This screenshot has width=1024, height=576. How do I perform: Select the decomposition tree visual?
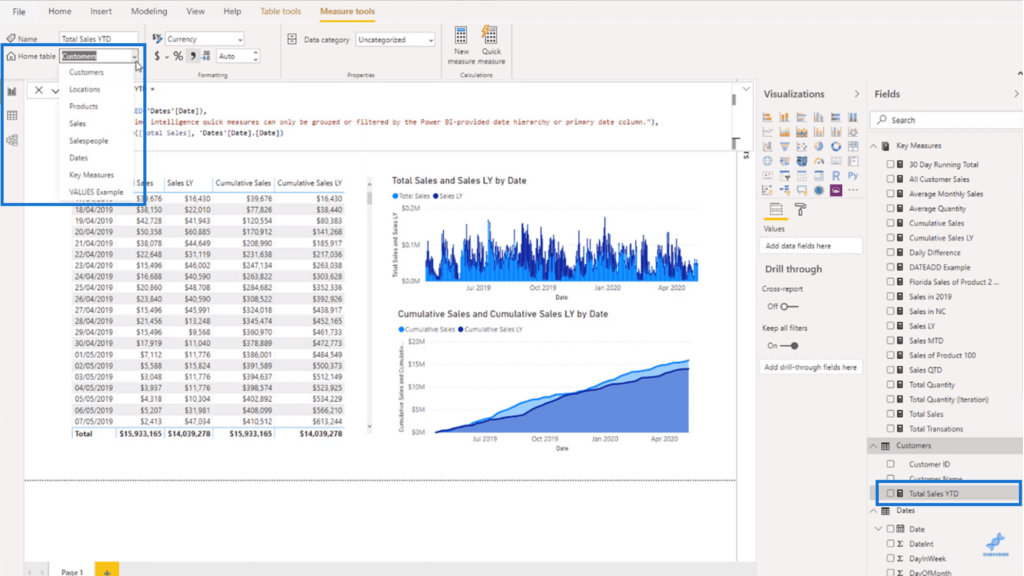pos(784,190)
